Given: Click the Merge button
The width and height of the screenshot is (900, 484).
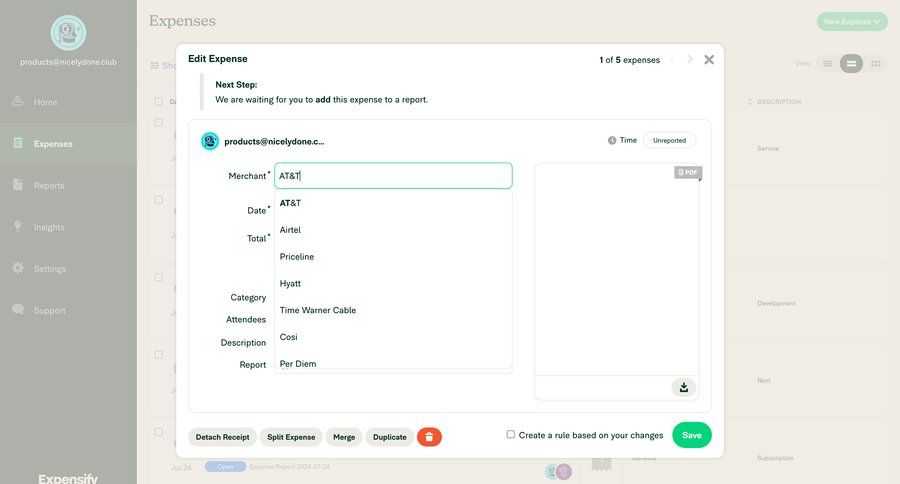Looking at the screenshot, I should click(x=344, y=437).
